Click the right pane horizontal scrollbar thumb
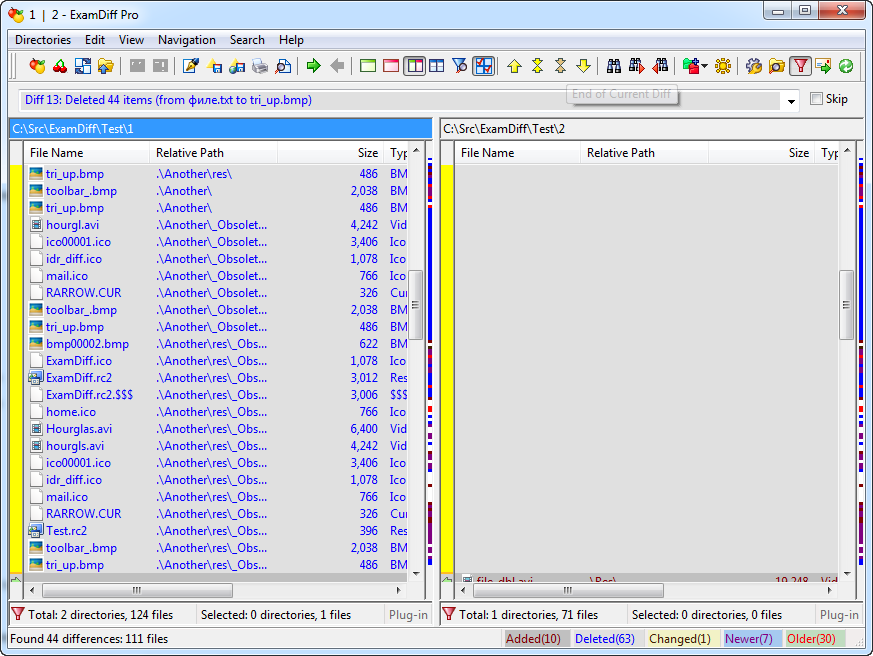This screenshot has height=656, width=873. (x=568, y=590)
